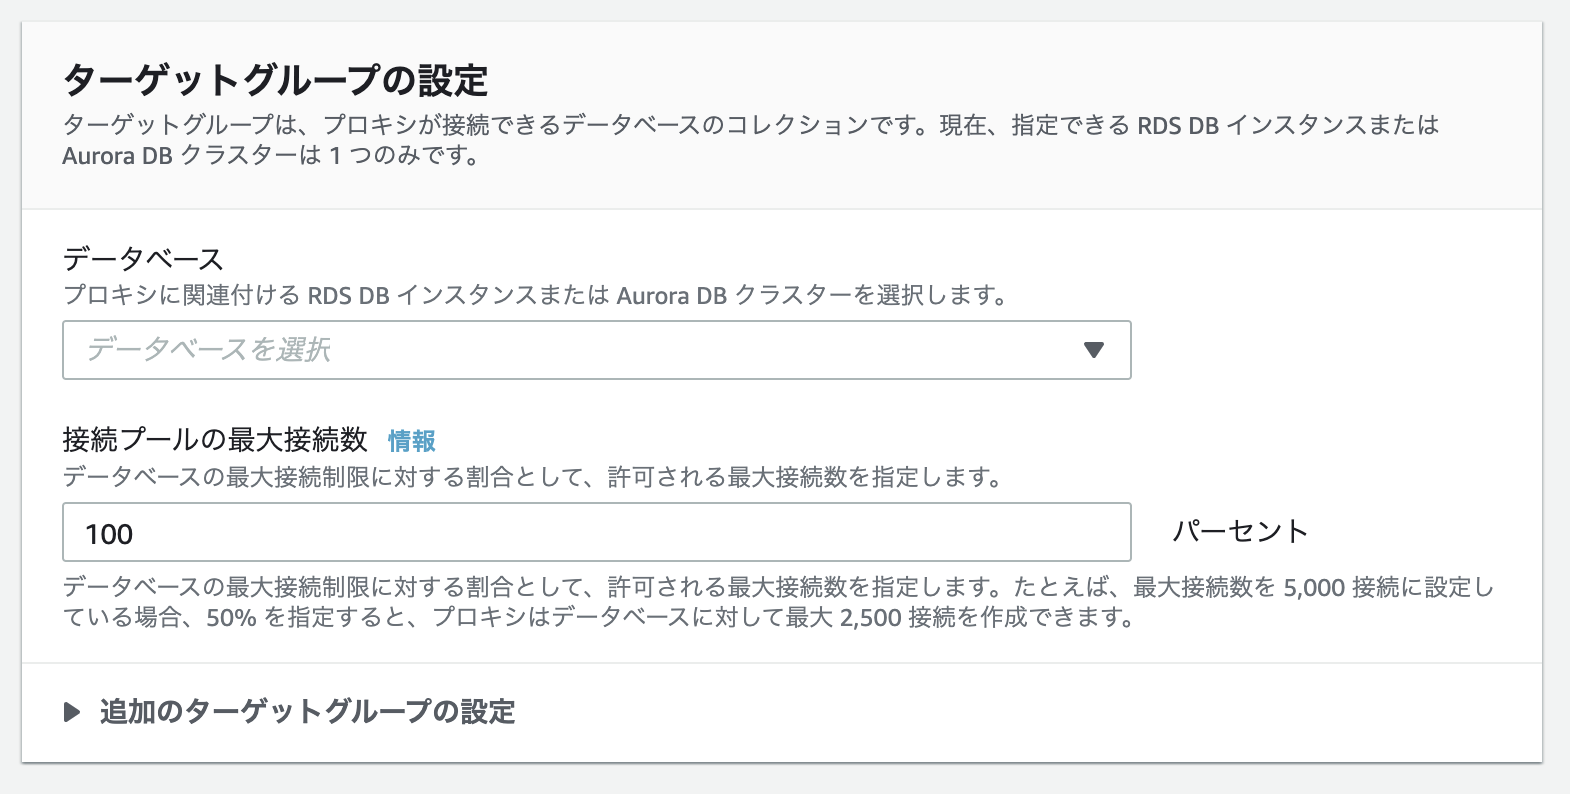Click the dropdown arrow on the database selector
Image resolution: width=1570 pixels, height=794 pixels.
coord(1095,350)
